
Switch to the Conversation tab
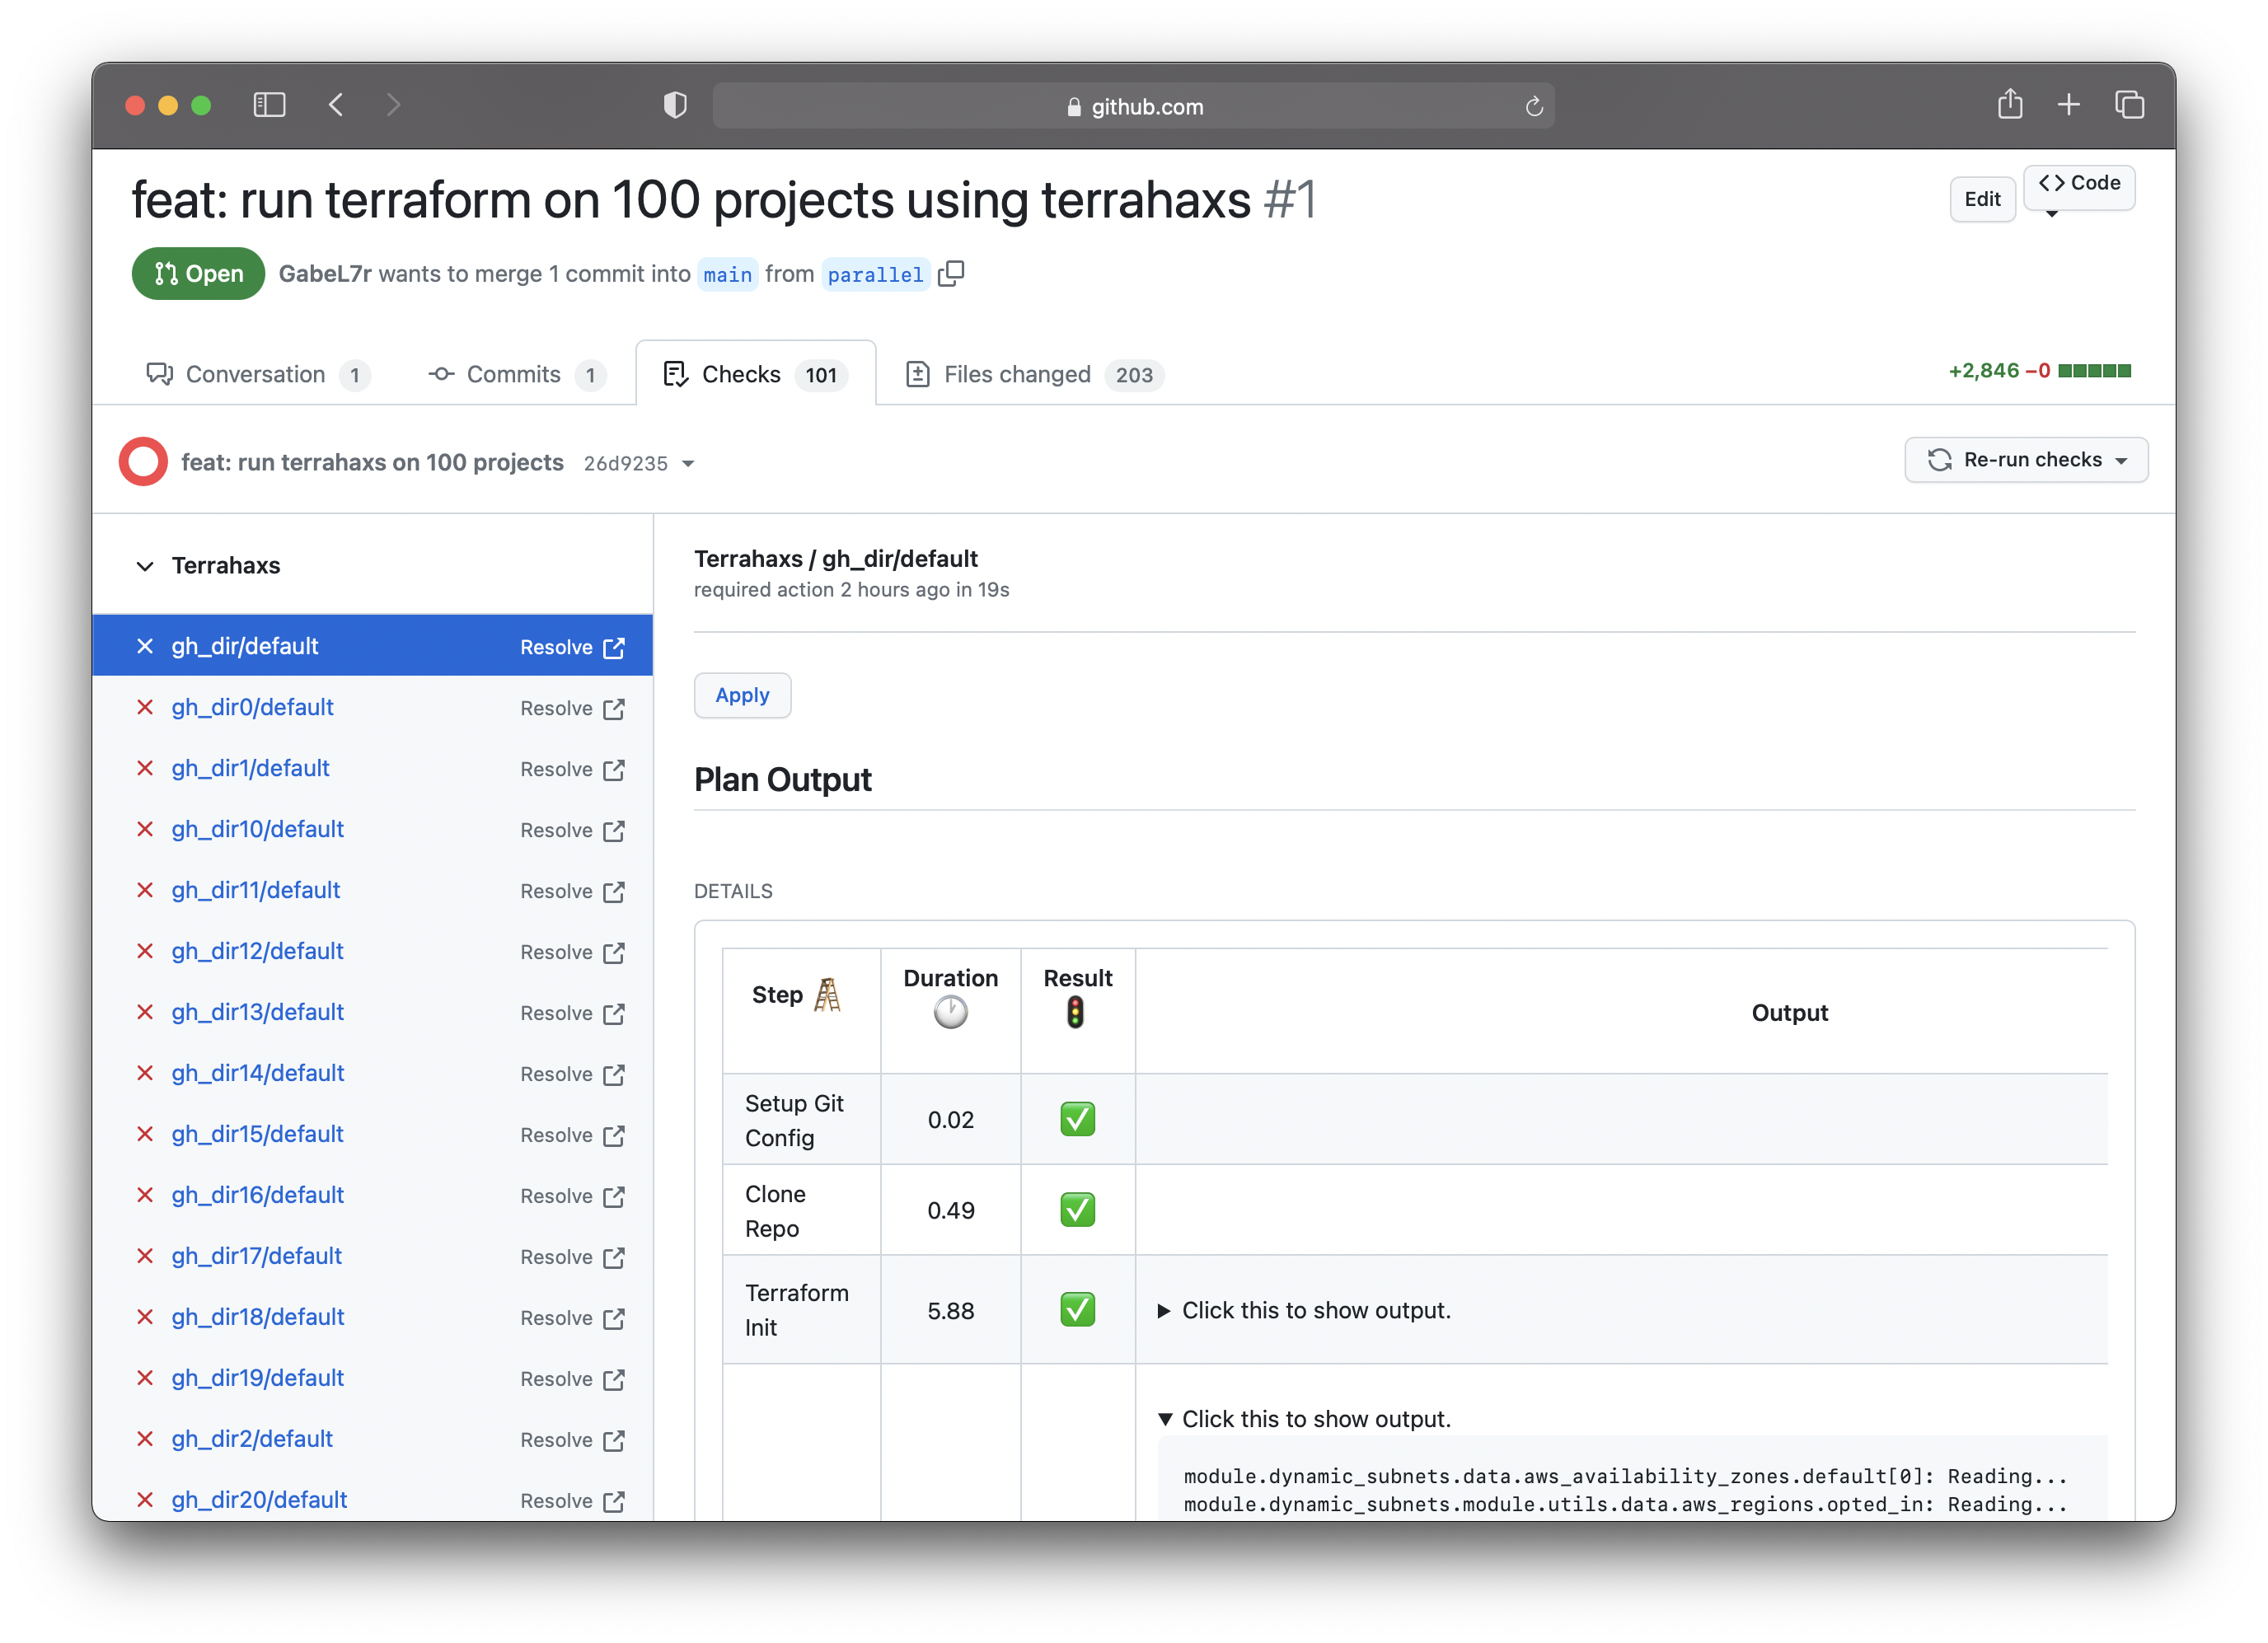click(x=258, y=374)
